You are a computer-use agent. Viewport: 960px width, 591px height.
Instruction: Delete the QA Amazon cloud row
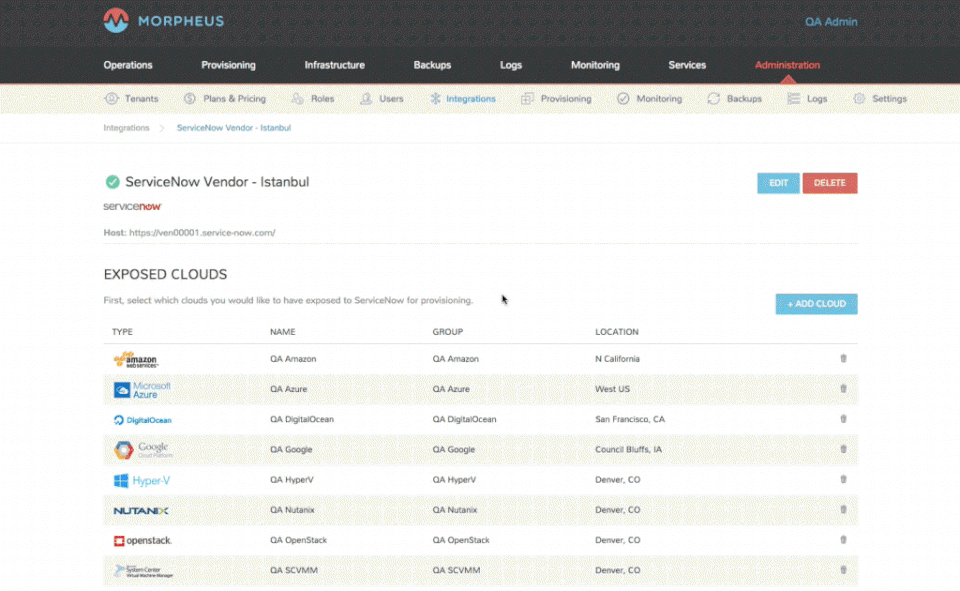[x=843, y=358]
